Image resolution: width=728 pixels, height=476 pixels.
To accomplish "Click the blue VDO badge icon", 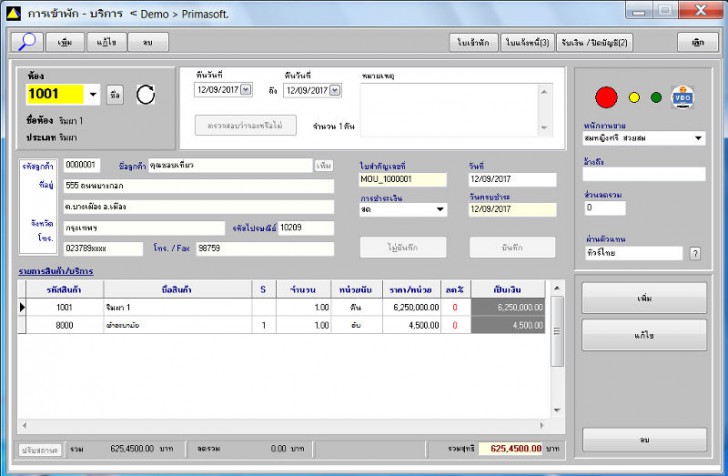I will [x=682, y=97].
